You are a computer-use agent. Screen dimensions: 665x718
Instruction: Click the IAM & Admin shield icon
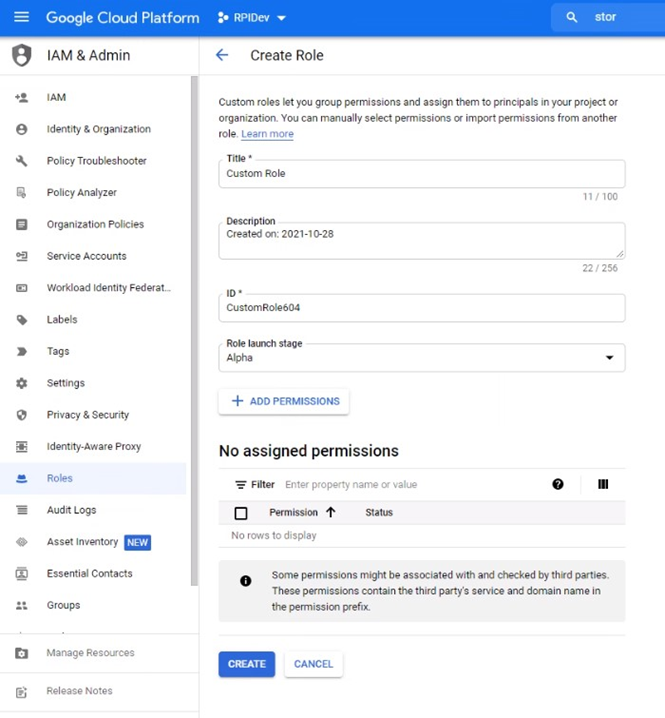point(21,55)
